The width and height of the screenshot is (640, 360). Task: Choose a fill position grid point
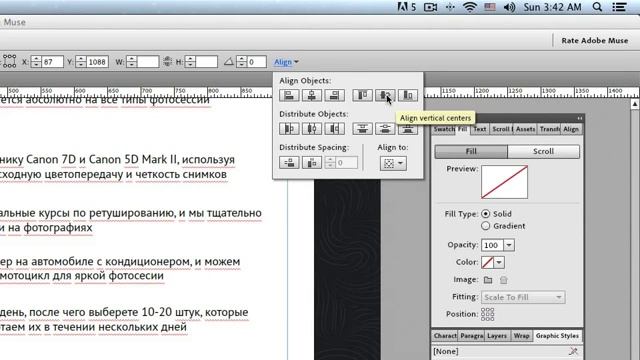(x=488, y=314)
